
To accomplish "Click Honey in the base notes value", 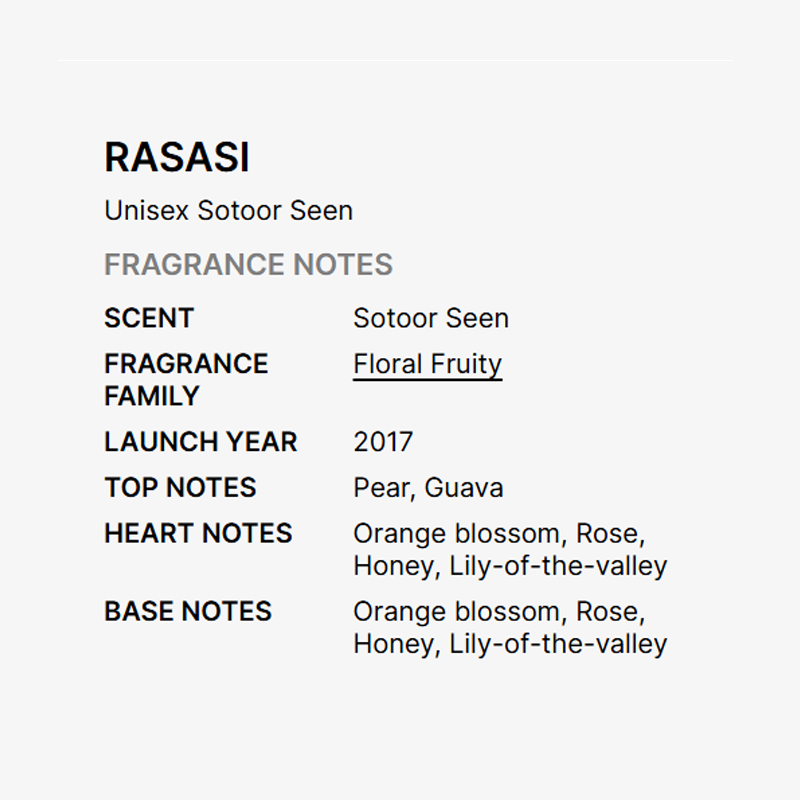I will click(394, 644).
